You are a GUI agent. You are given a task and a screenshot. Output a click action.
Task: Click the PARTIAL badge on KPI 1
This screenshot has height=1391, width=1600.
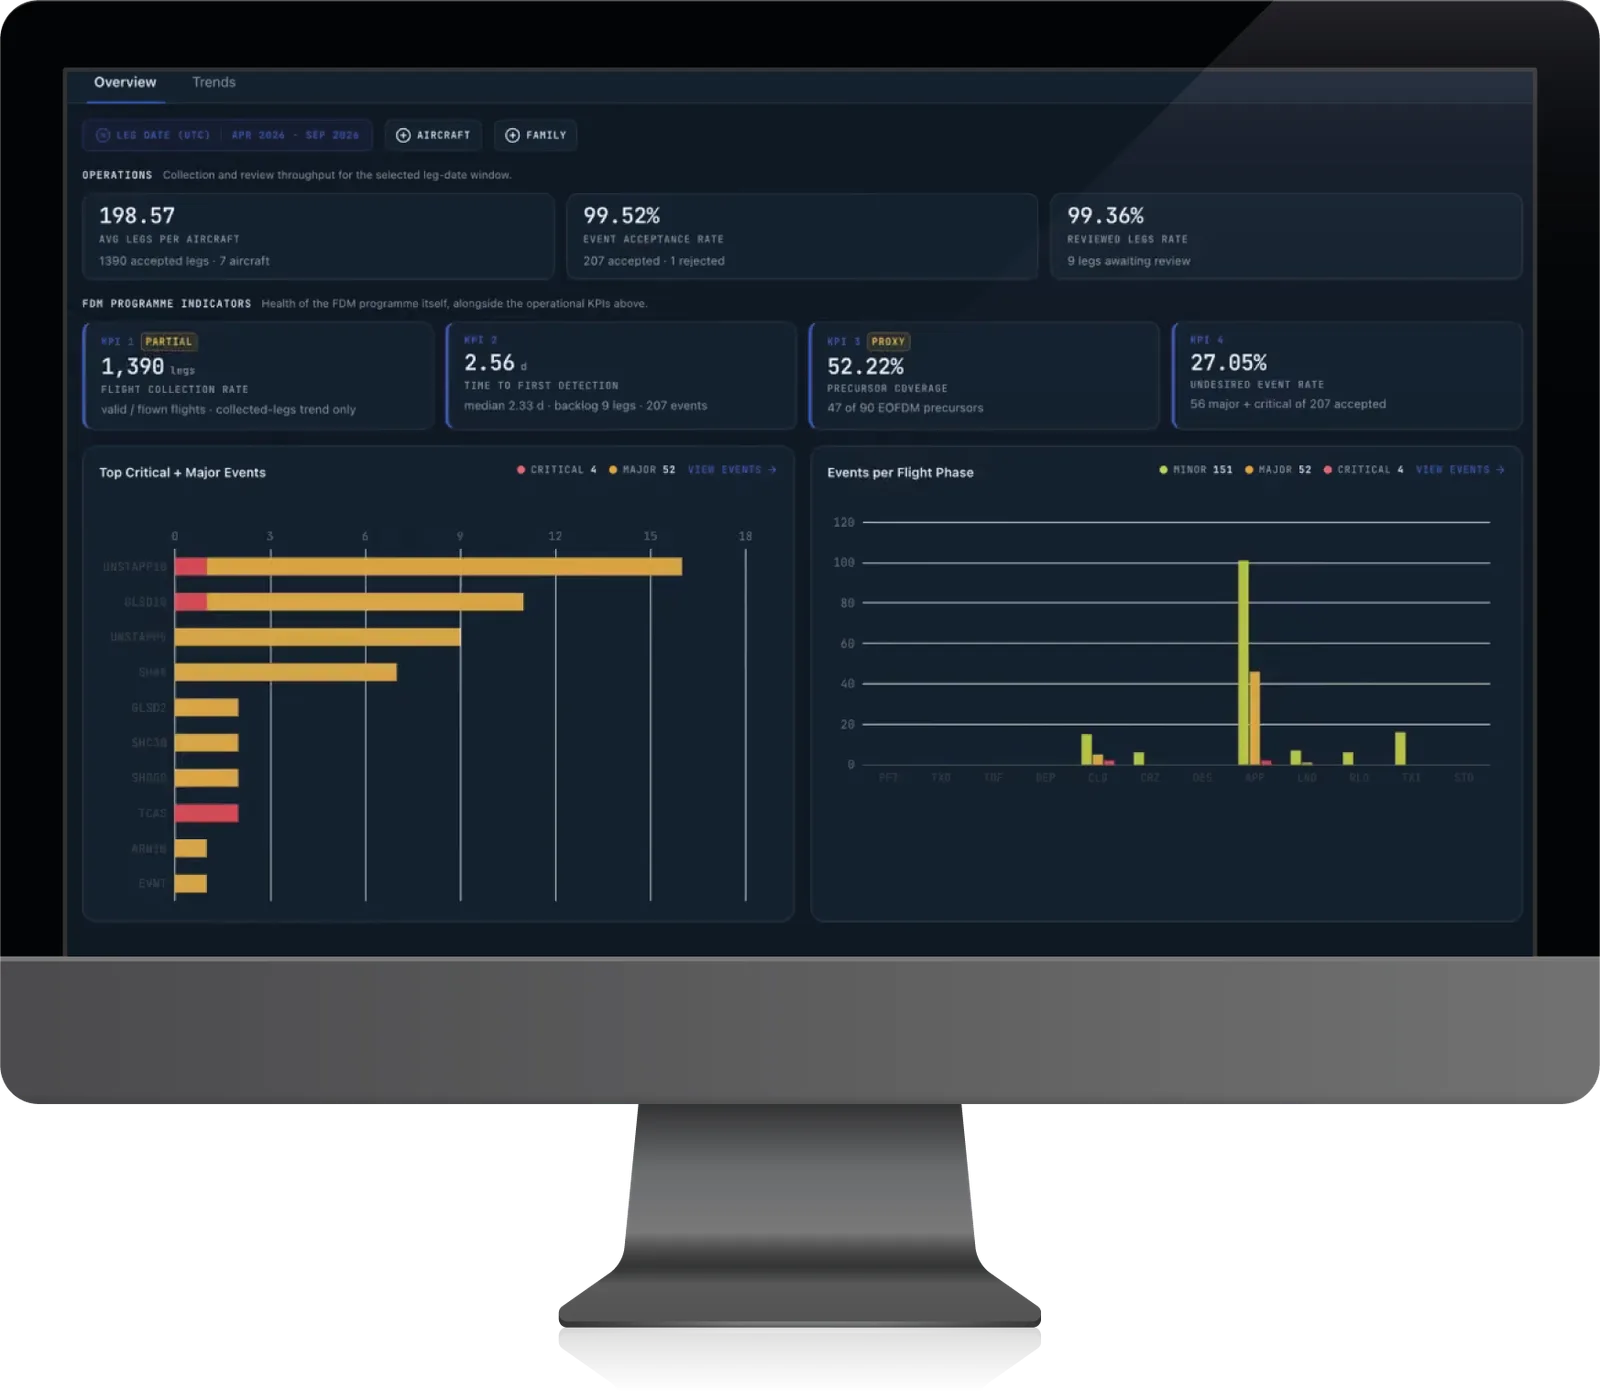[x=168, y=342]
